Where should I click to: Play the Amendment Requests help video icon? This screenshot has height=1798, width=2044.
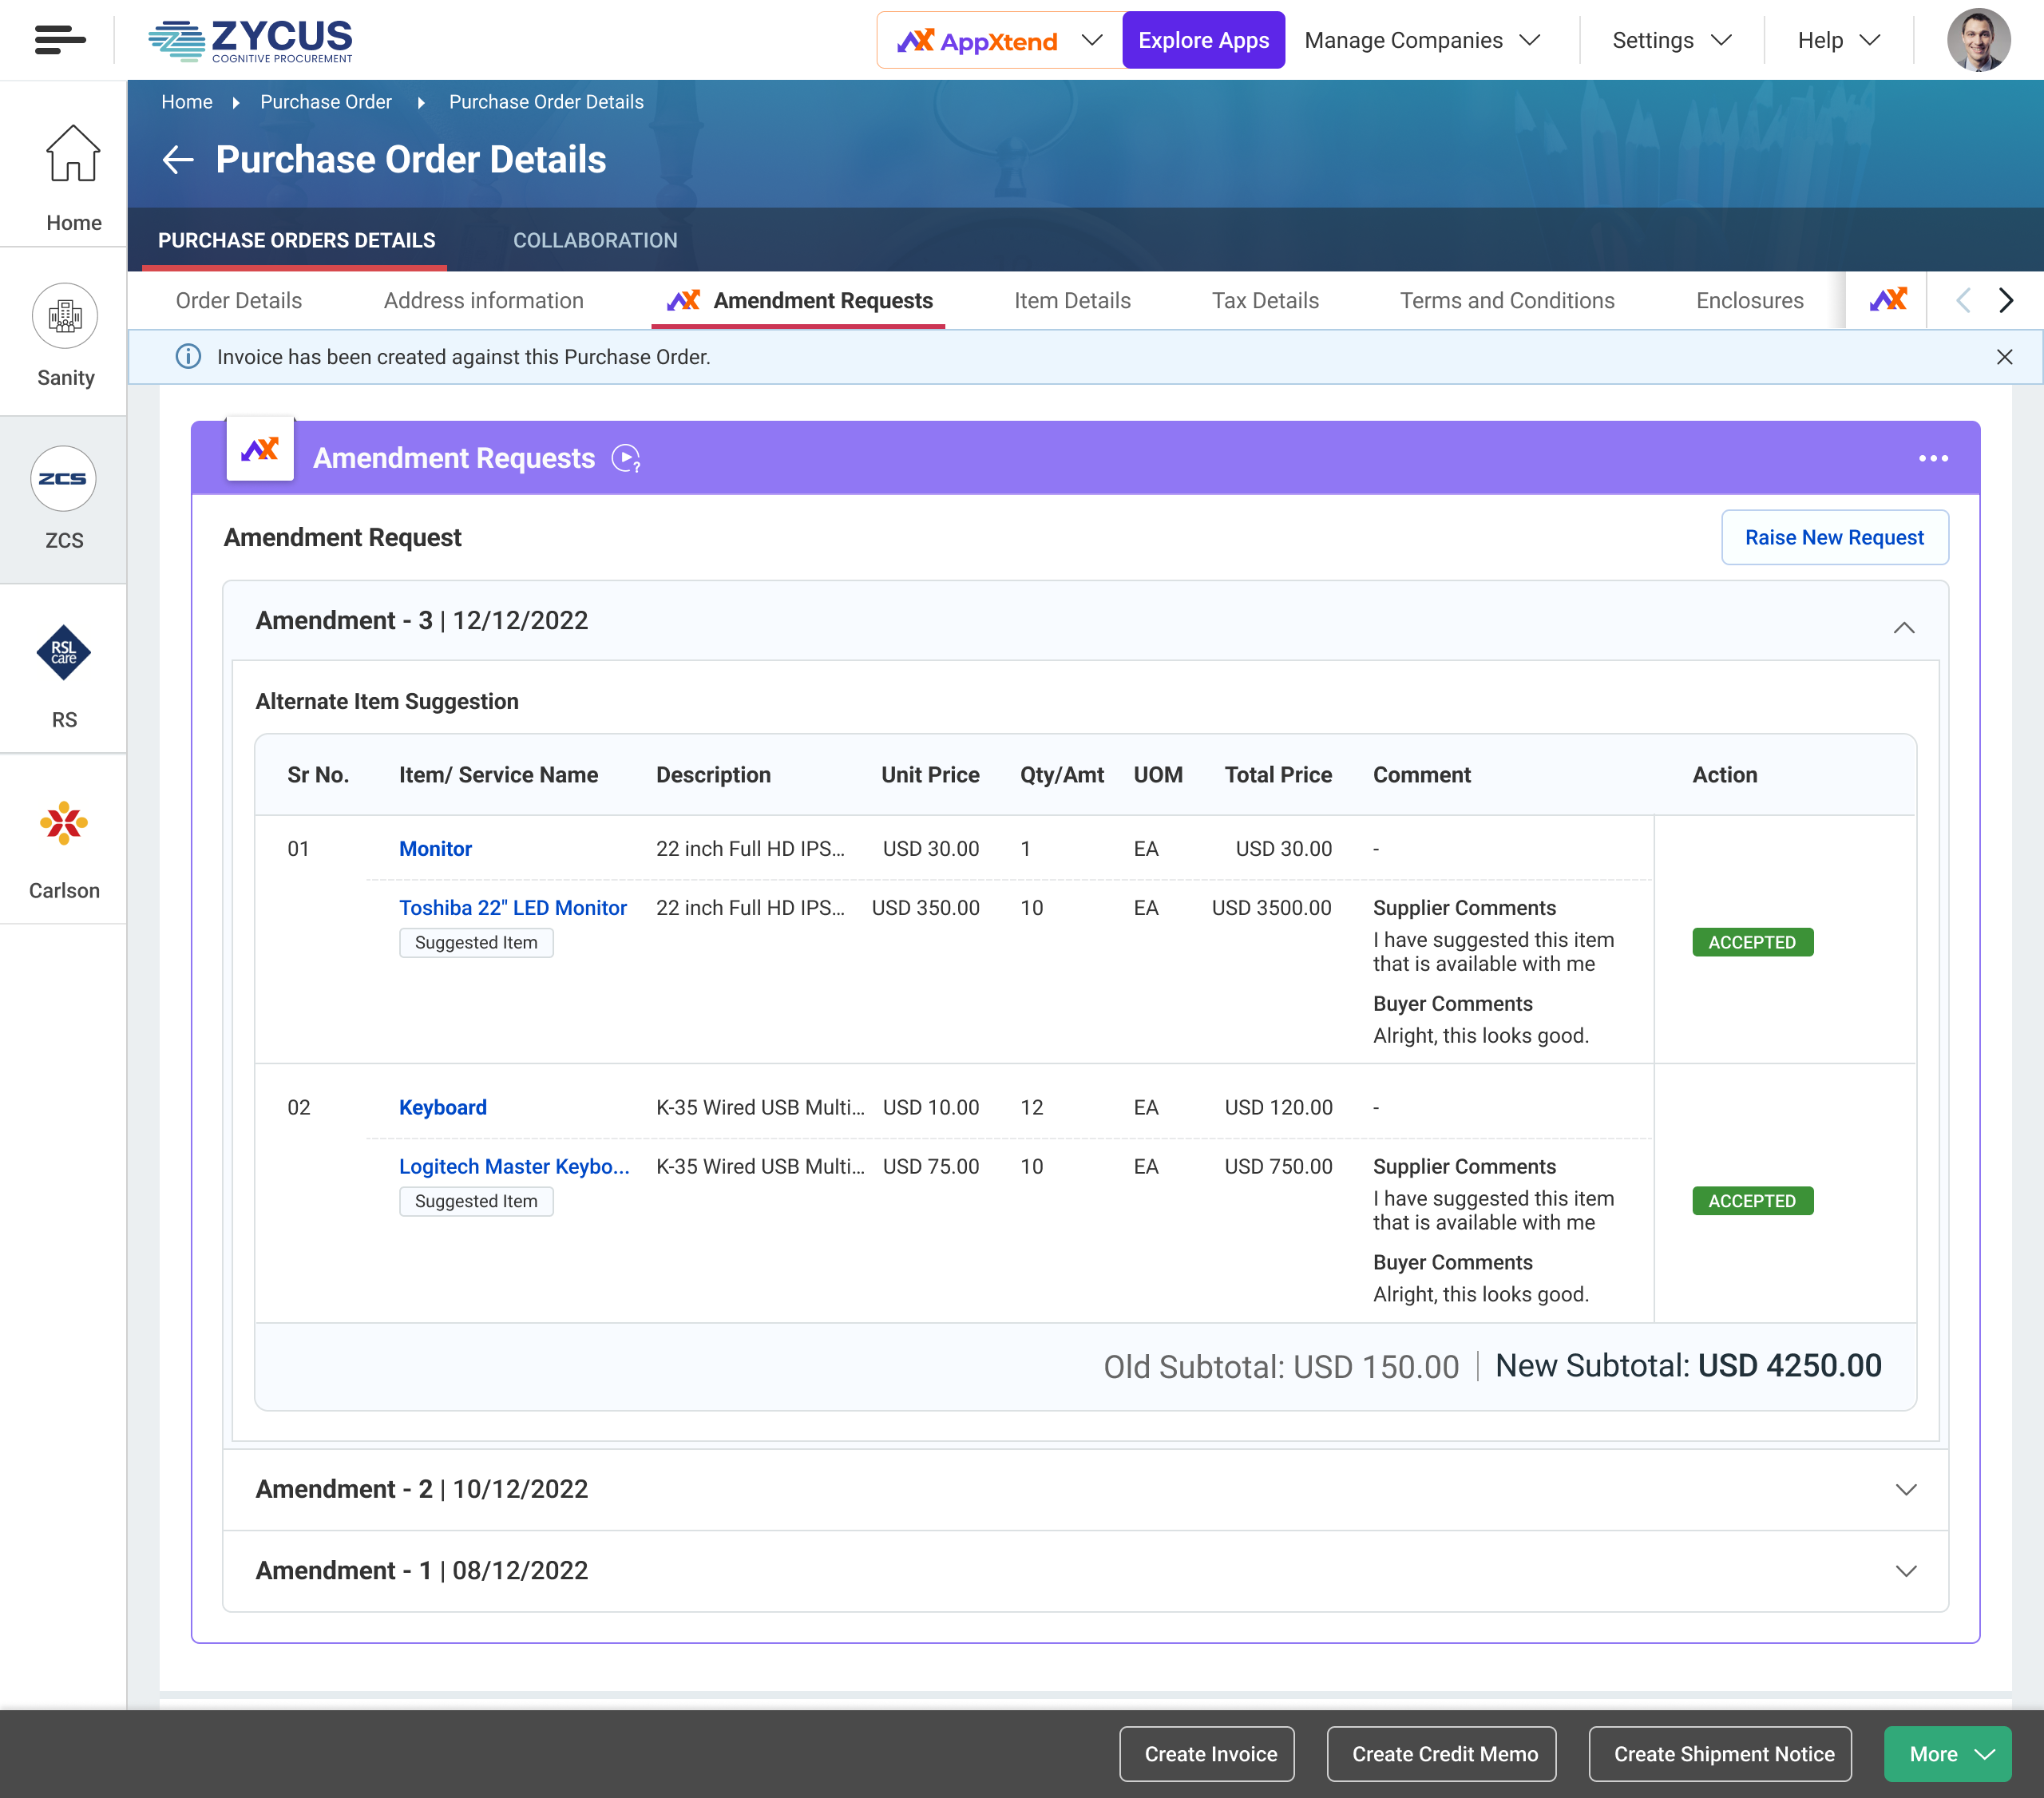click(x=626, y=459)
